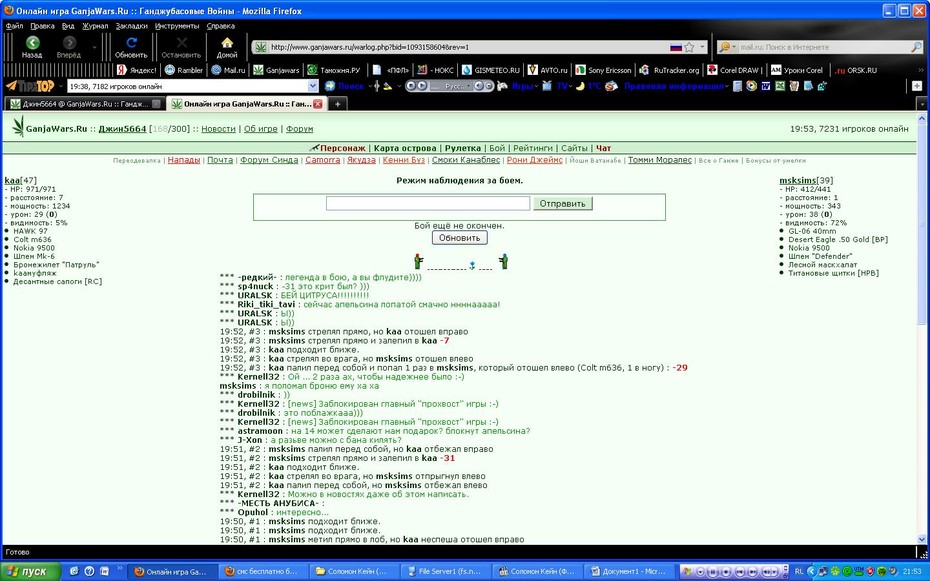930x581 pixels.
Task: Open the Закладки menu
Action: click(132, 26)
